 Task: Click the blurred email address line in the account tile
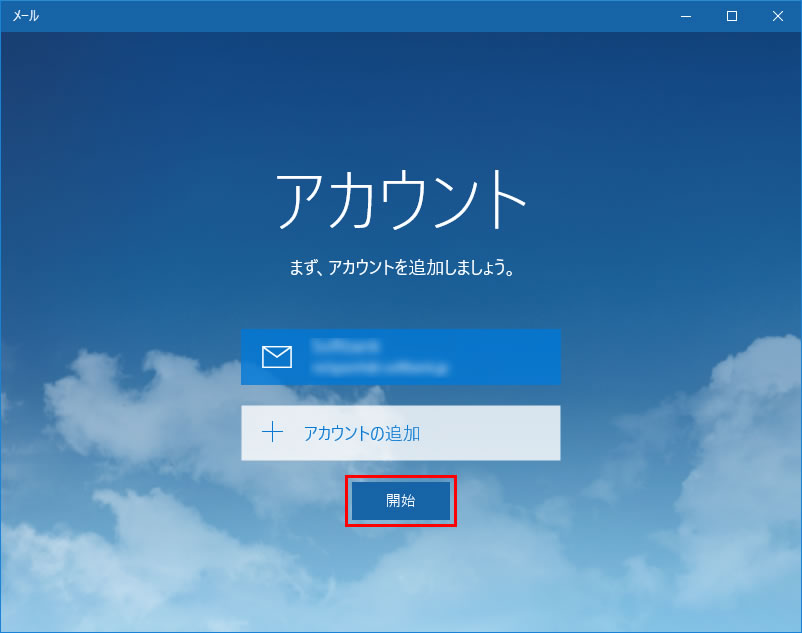[378, 368]
